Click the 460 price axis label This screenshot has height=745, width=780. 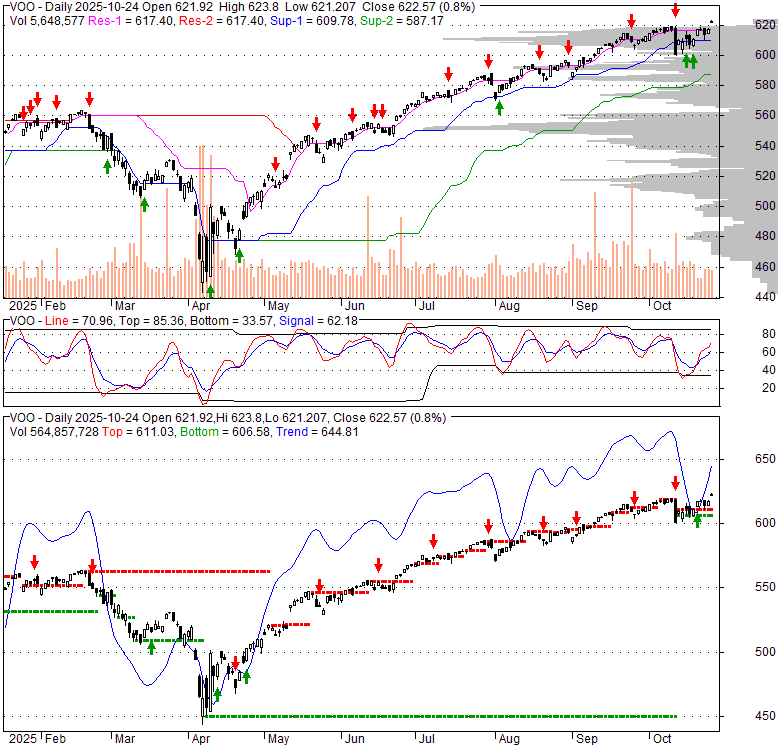765,267
